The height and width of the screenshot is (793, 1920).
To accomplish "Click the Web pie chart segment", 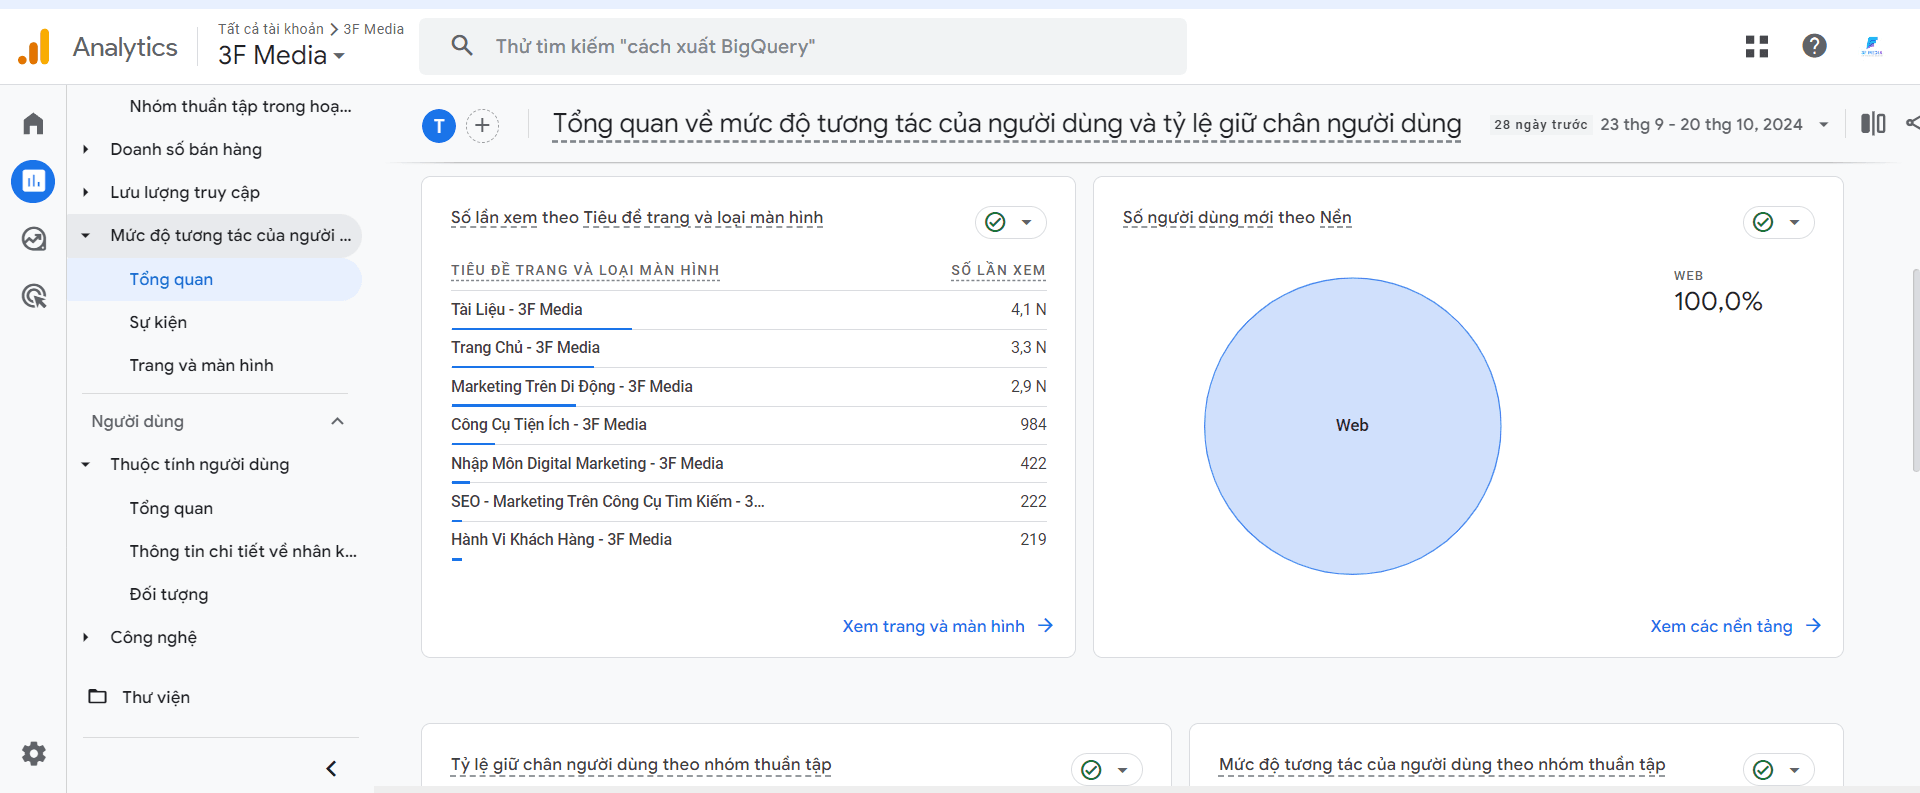I will (x=1352, y=426).
